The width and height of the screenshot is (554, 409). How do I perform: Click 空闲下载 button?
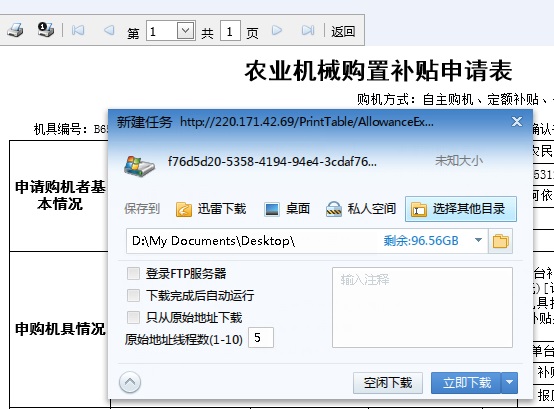(x=388, y=383)
